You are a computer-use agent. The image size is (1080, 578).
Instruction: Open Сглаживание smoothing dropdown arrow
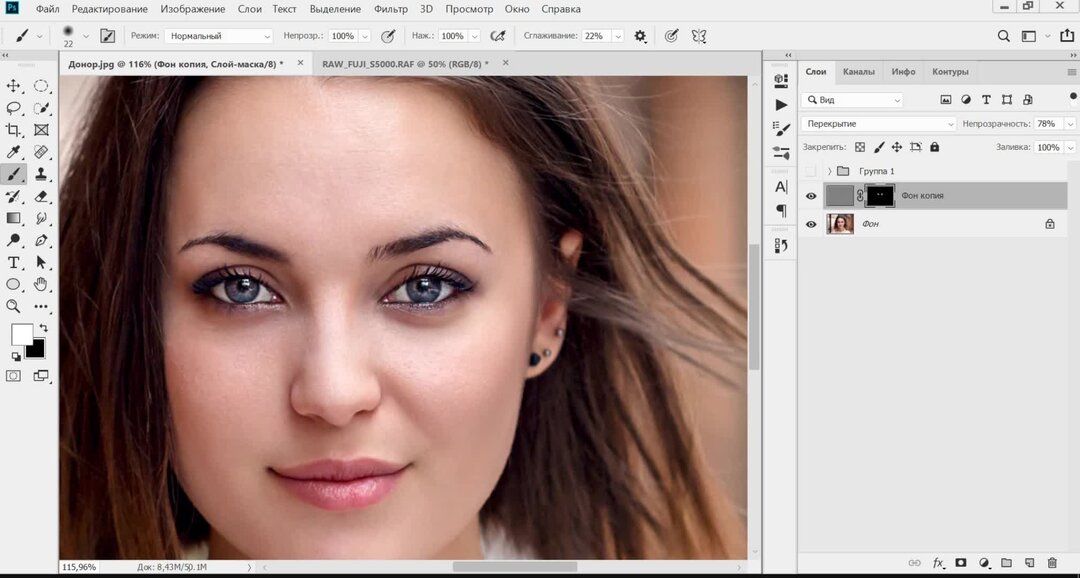pyautogui.click(x=618, y=36)
